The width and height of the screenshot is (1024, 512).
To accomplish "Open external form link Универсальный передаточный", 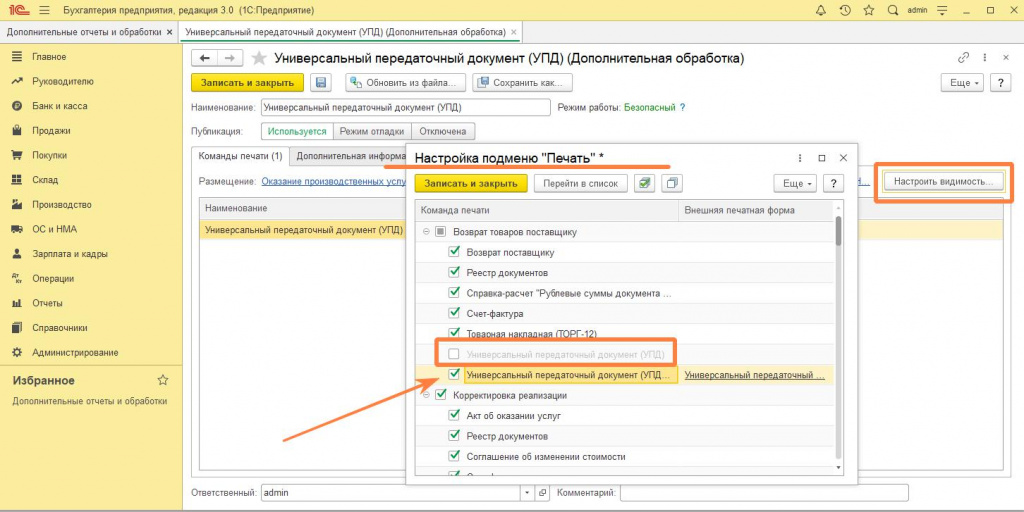I will (x=754, y=375).
